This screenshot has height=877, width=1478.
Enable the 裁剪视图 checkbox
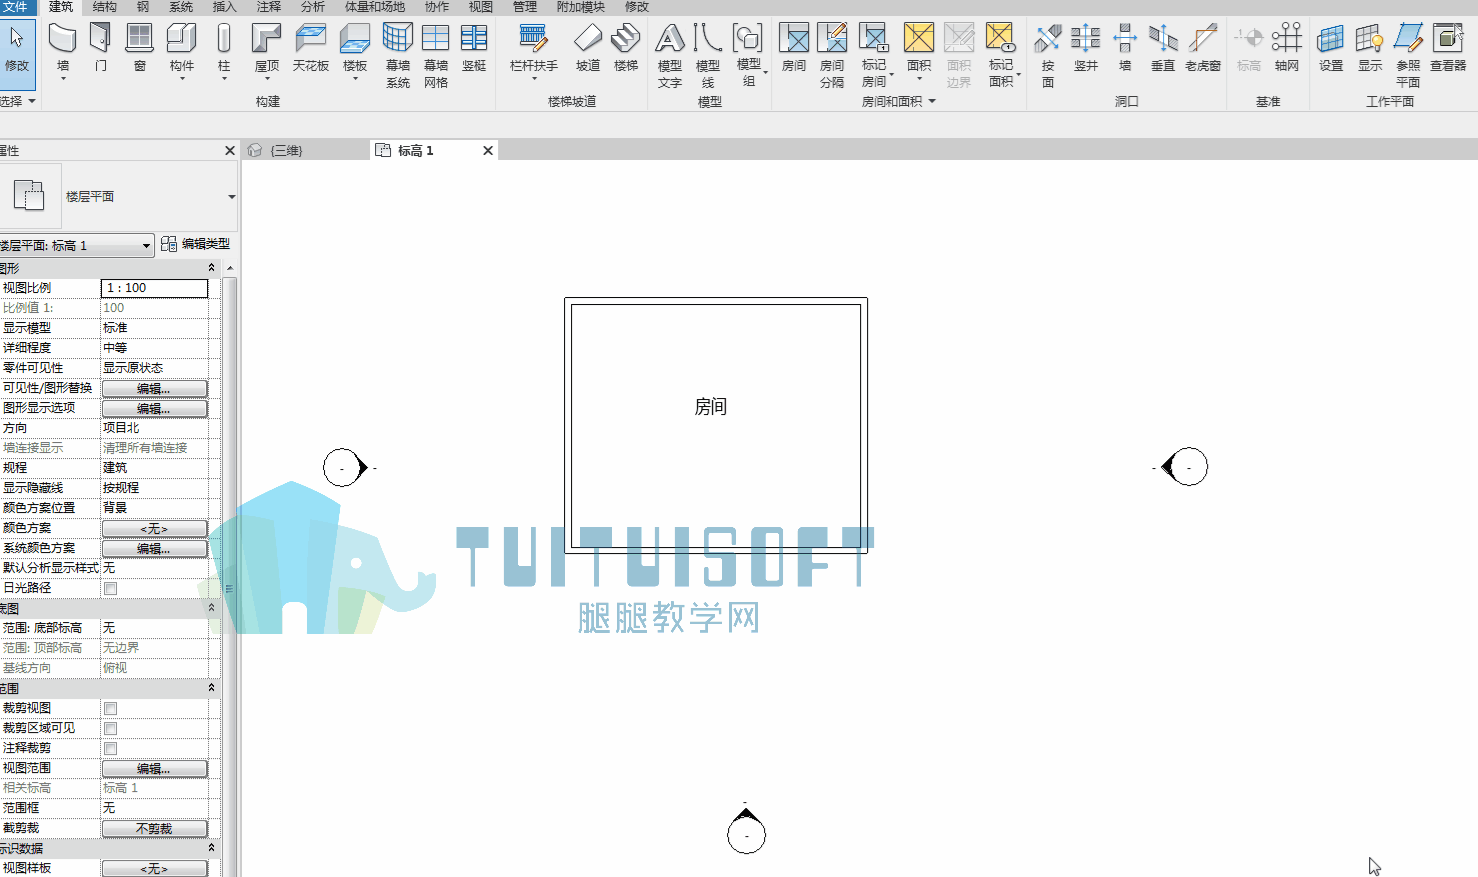(x=111, y=708)
